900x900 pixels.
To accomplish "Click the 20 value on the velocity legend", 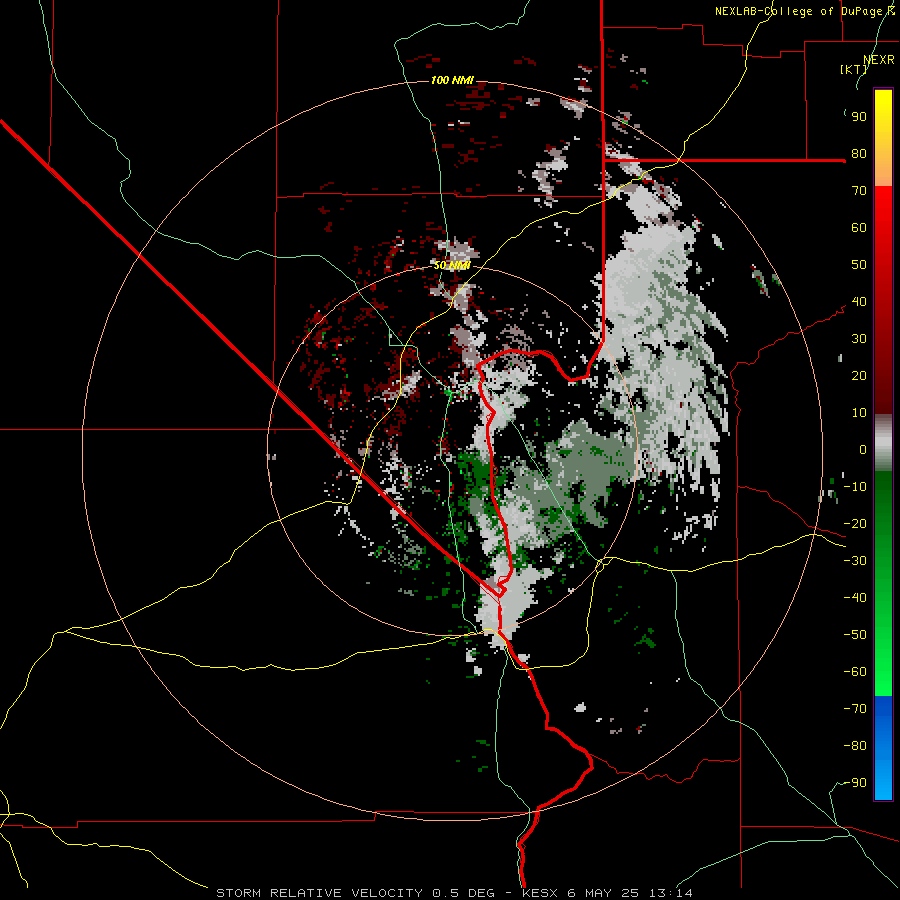I will (859, 376).
